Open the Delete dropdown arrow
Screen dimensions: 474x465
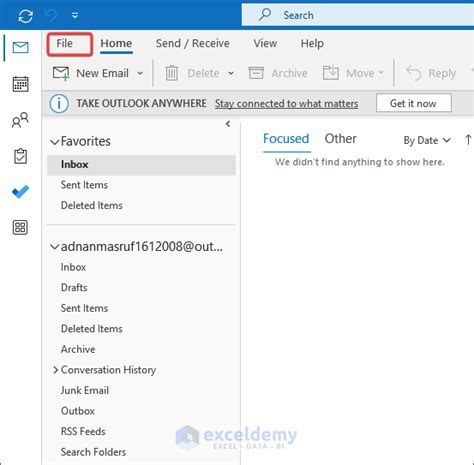pos(231,73)
